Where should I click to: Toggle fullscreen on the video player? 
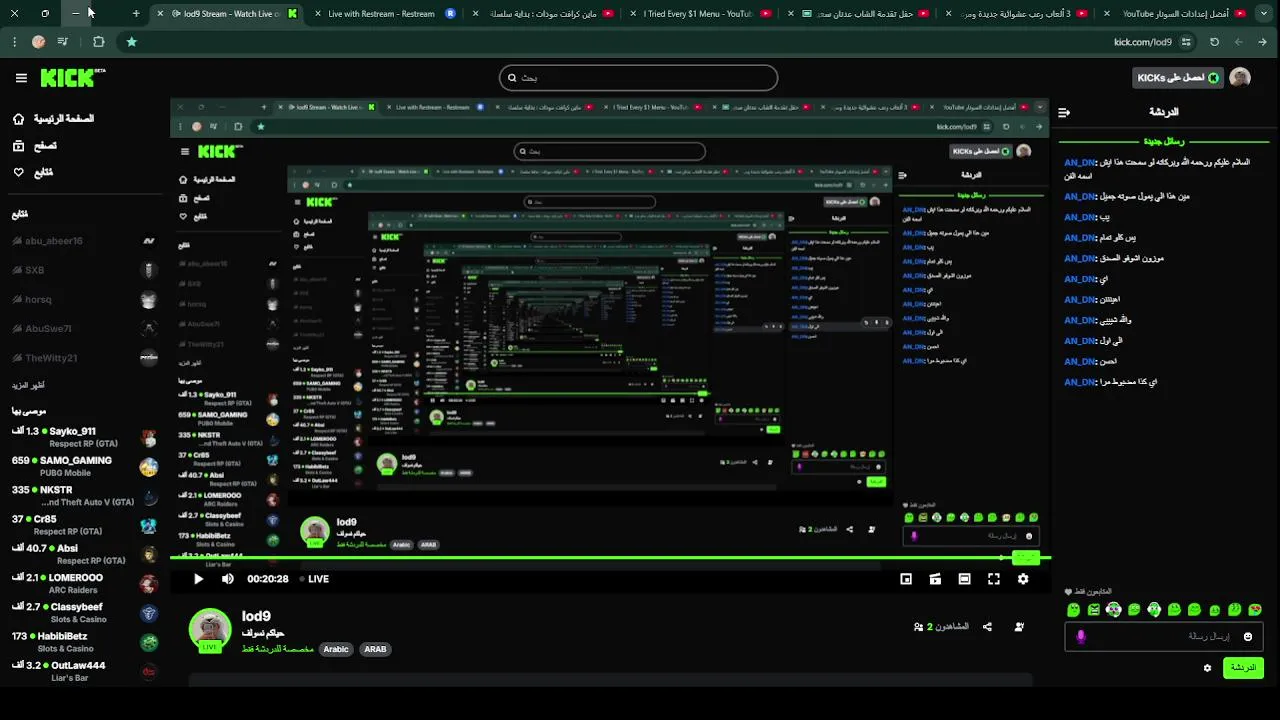tap(994, 579)
